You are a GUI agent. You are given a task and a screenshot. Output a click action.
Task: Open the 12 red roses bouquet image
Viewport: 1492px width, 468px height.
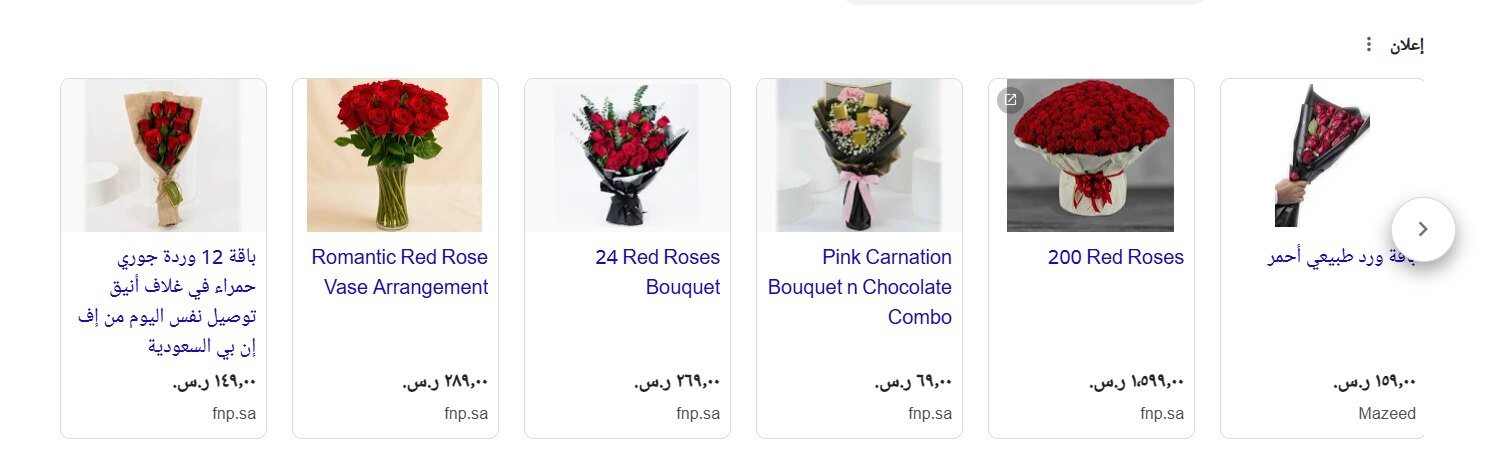coord(163,155)
